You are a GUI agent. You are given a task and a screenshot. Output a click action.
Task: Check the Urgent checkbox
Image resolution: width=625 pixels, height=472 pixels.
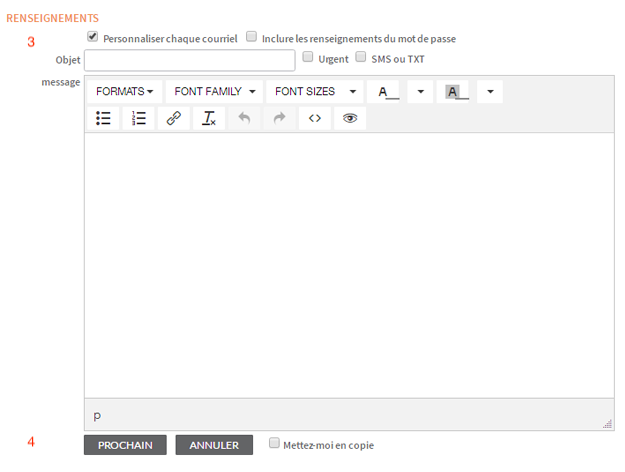(x=308, y=57)
